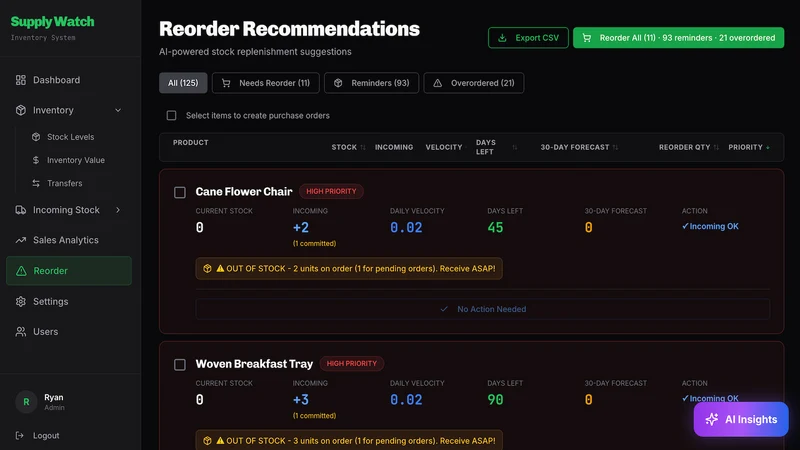
Task: Switch to Overordered (21) tab
Action: [x=473, y=83]
